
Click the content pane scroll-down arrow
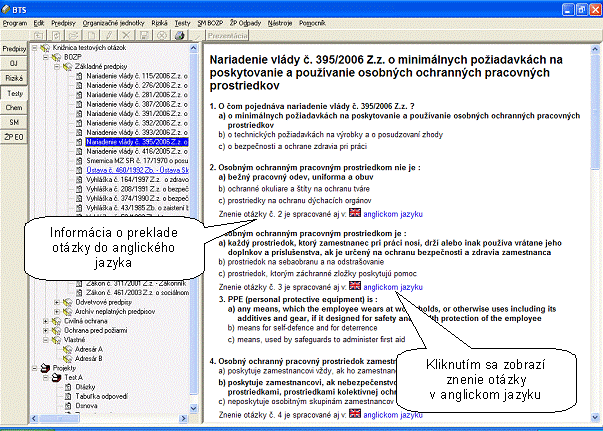click(595, 417)
